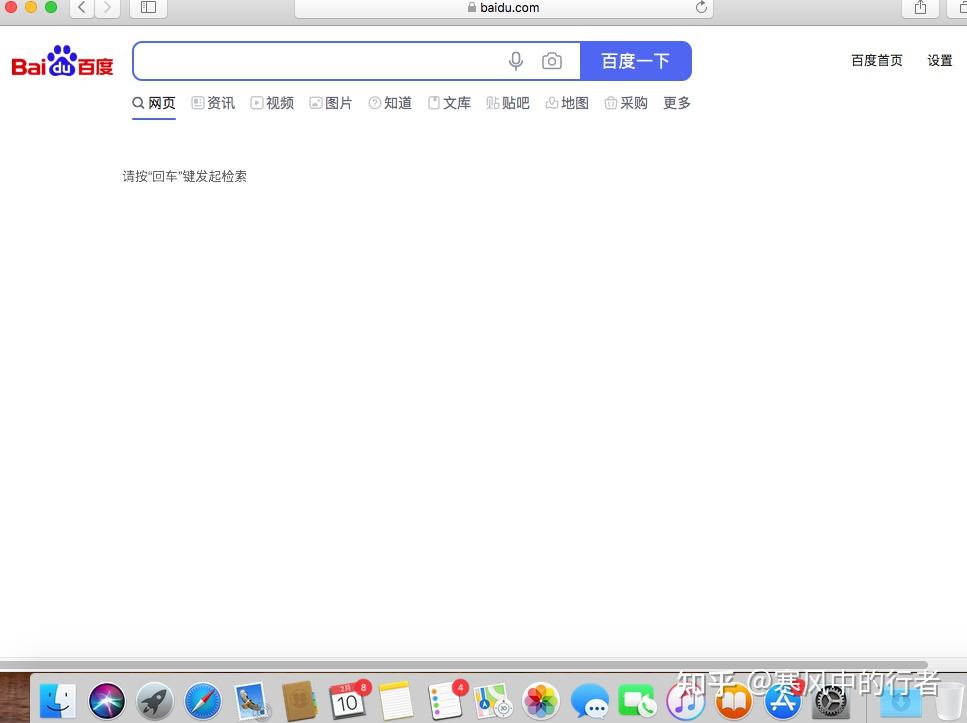Click the Safari share button
Image resolution: width=967 pixels, height=723 pixels.
[x=920, y=8]
